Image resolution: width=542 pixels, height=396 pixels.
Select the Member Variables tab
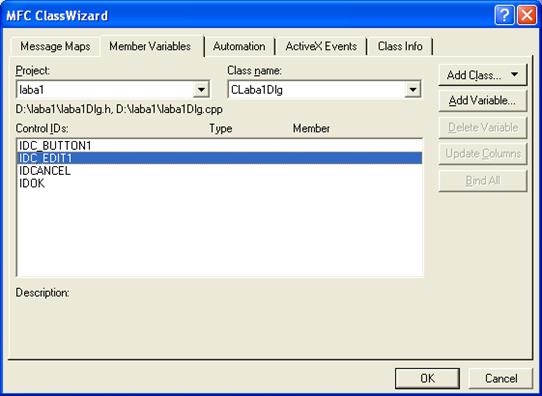[150, 46]
